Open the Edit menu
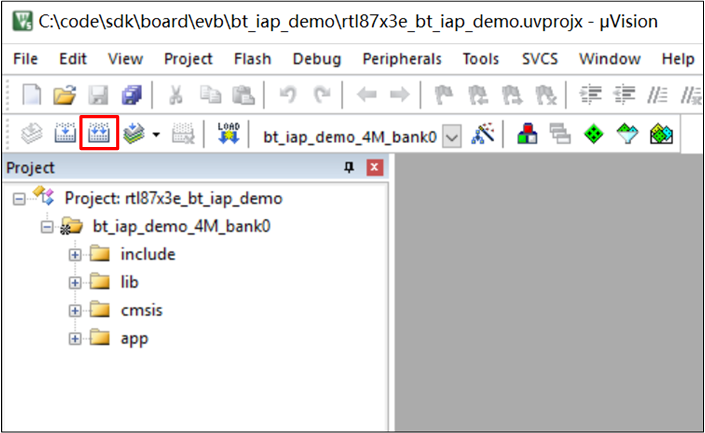This screenshot has width=705, height=433. (73, 59)
